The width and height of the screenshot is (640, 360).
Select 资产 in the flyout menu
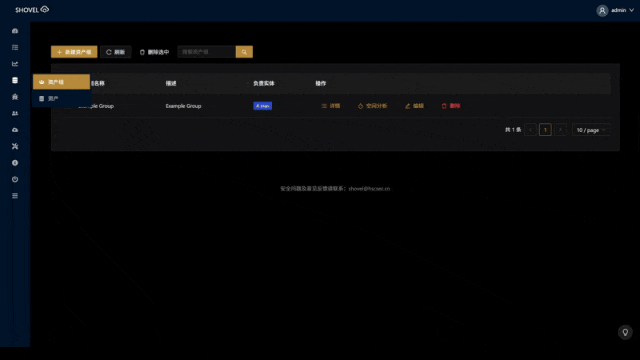click(x=62, y=99)
